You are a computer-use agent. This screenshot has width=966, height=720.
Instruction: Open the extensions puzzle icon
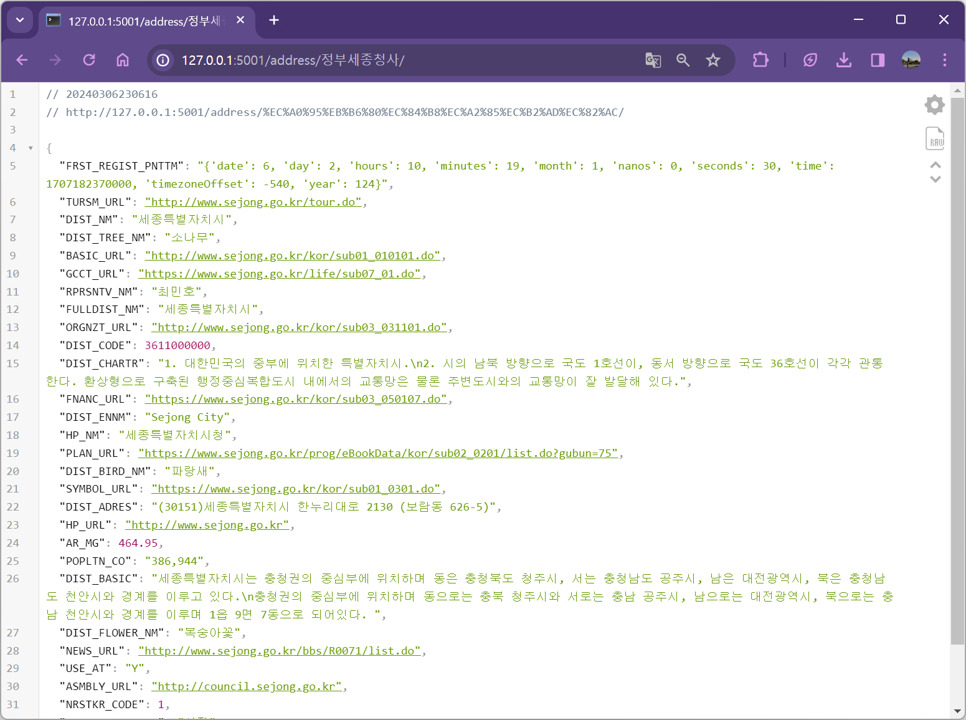[x=761, y=60]
